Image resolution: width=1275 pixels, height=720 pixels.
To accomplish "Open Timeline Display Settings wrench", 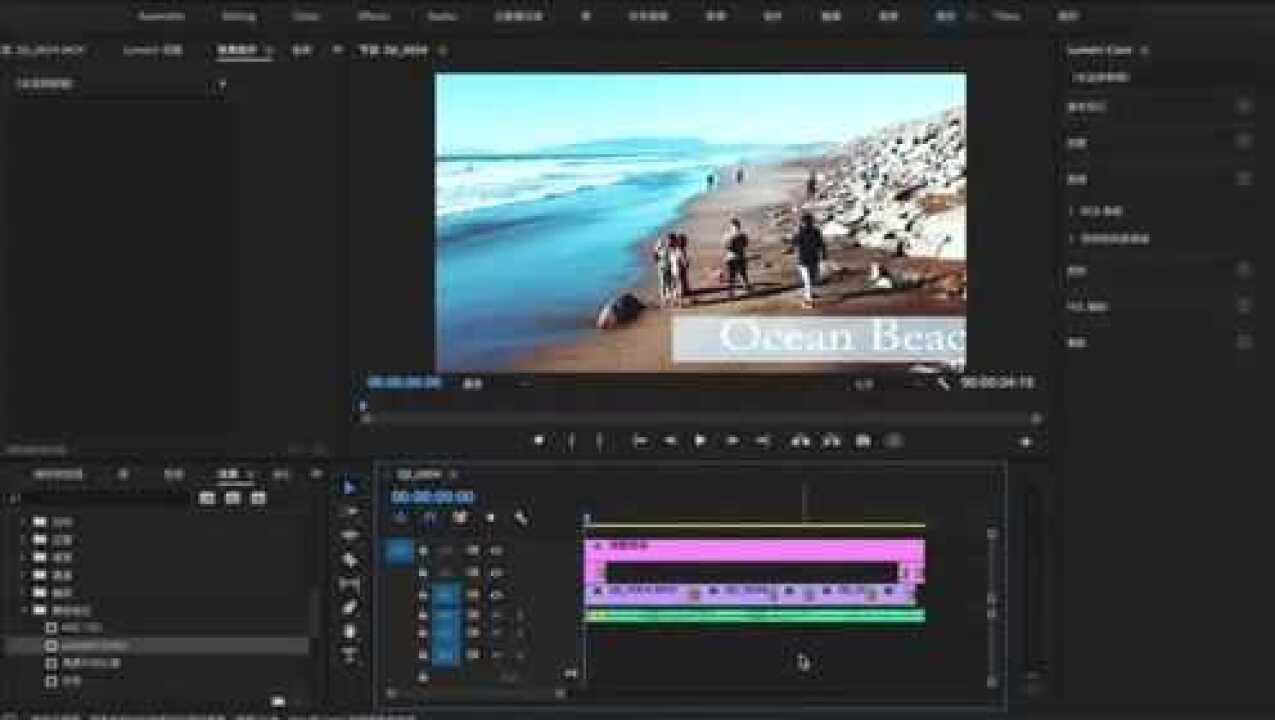I will (x=521, y=518).
